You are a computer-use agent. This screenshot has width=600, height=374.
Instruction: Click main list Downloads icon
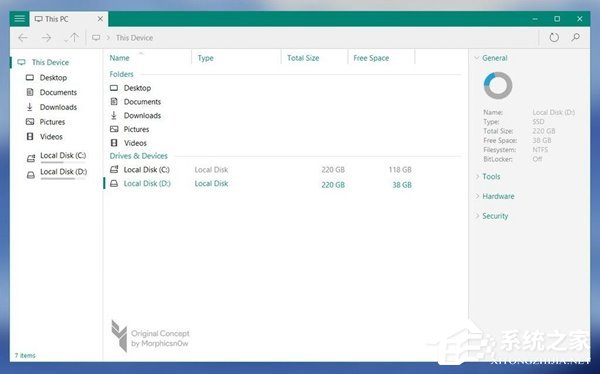[x=114, y=115]
